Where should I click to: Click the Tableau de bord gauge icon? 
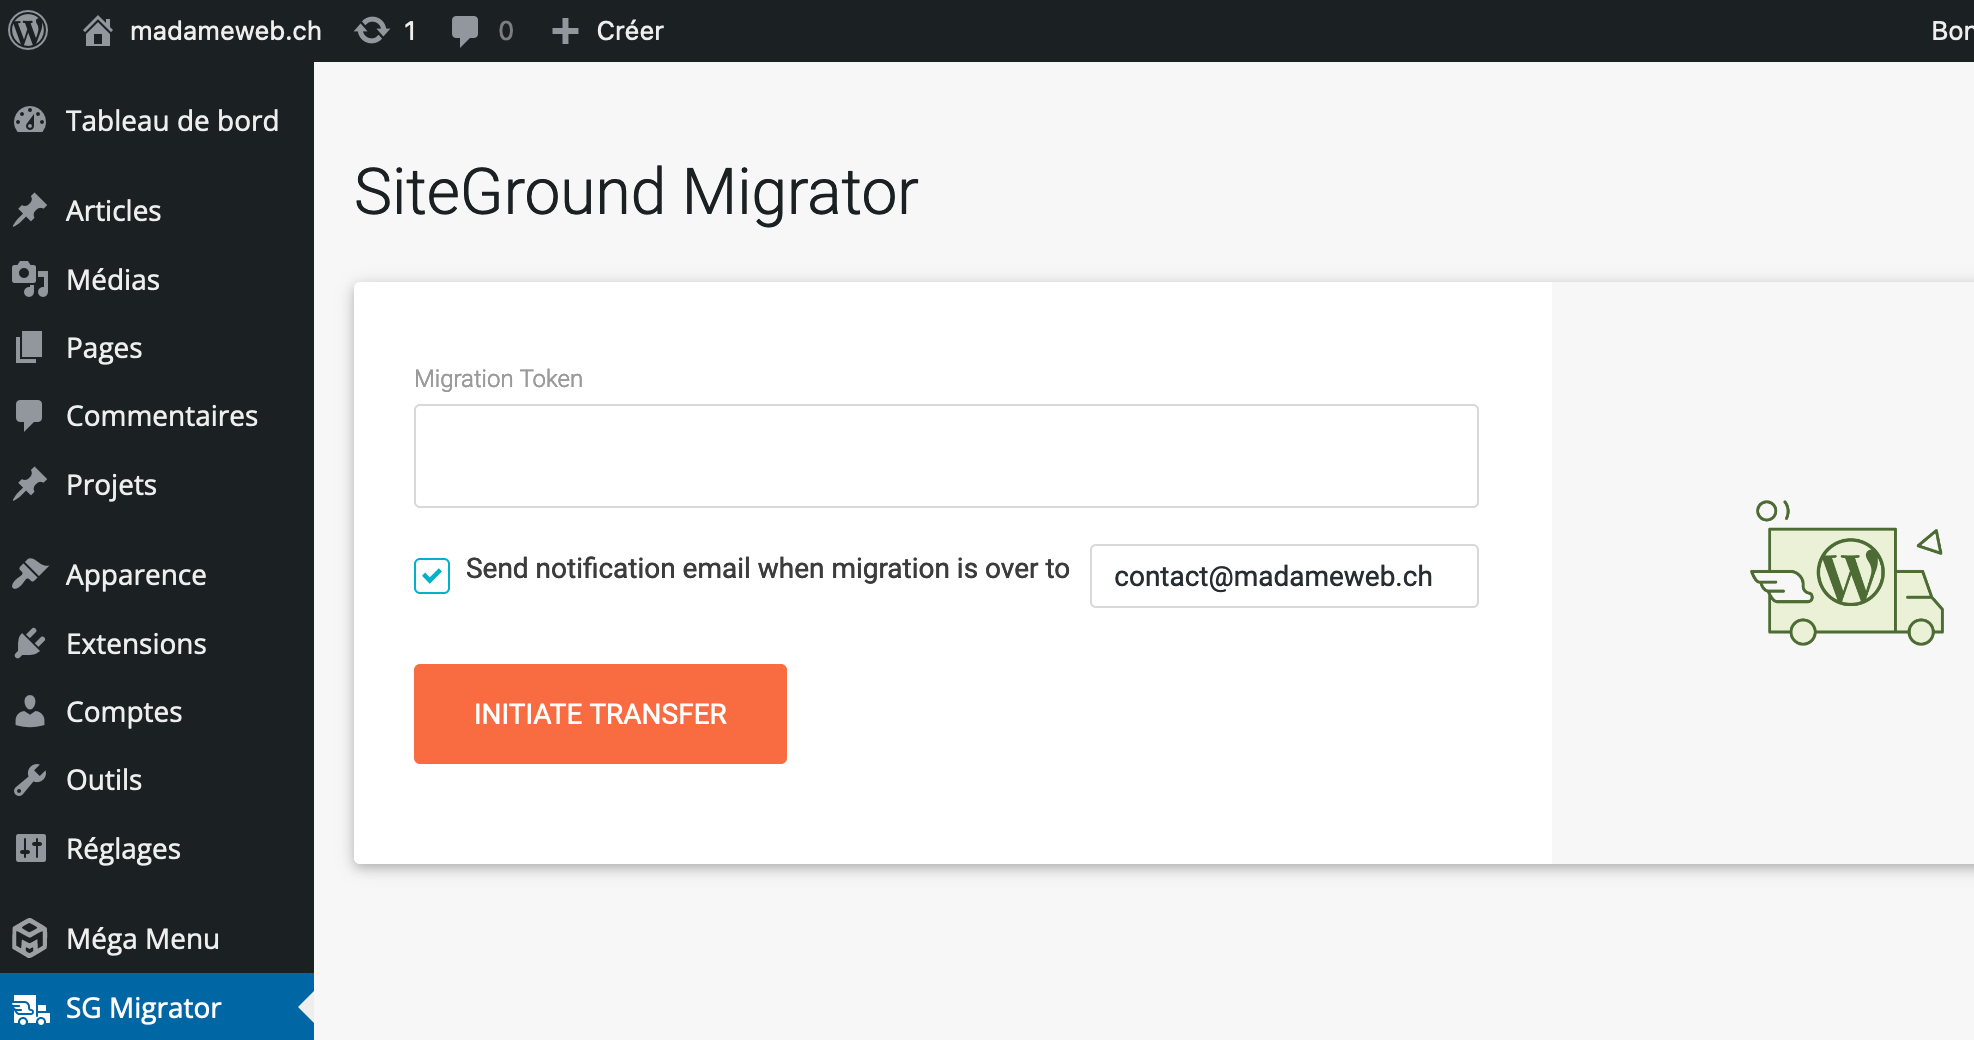point(30,121)
